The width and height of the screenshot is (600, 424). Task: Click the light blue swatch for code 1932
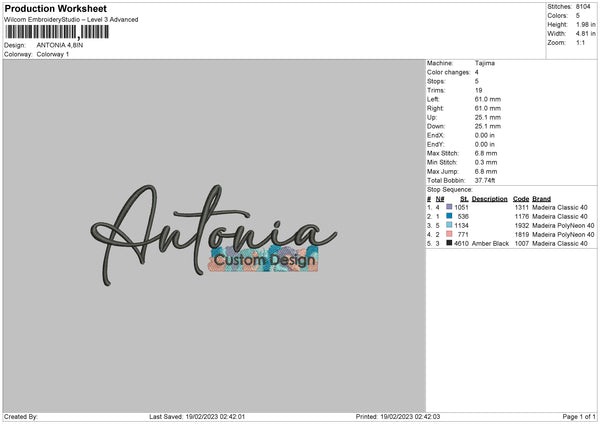tap(449, 225)
